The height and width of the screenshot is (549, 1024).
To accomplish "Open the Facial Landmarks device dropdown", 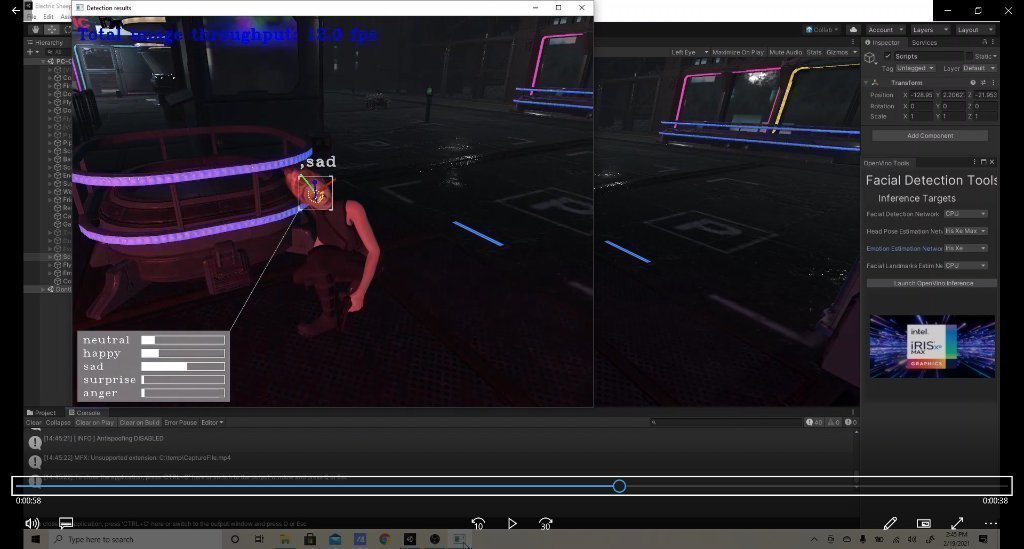I will (966, 266).
